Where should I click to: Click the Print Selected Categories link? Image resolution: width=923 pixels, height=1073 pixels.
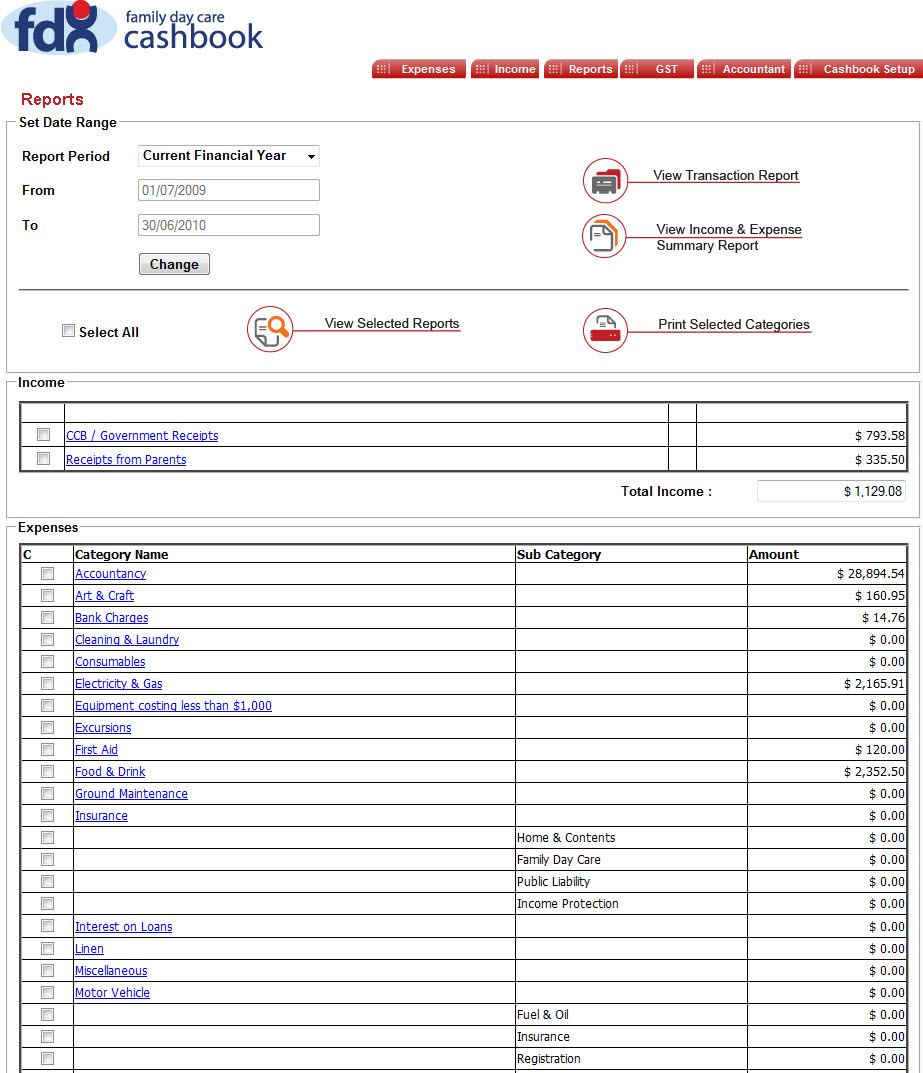(x=733, y=324)
